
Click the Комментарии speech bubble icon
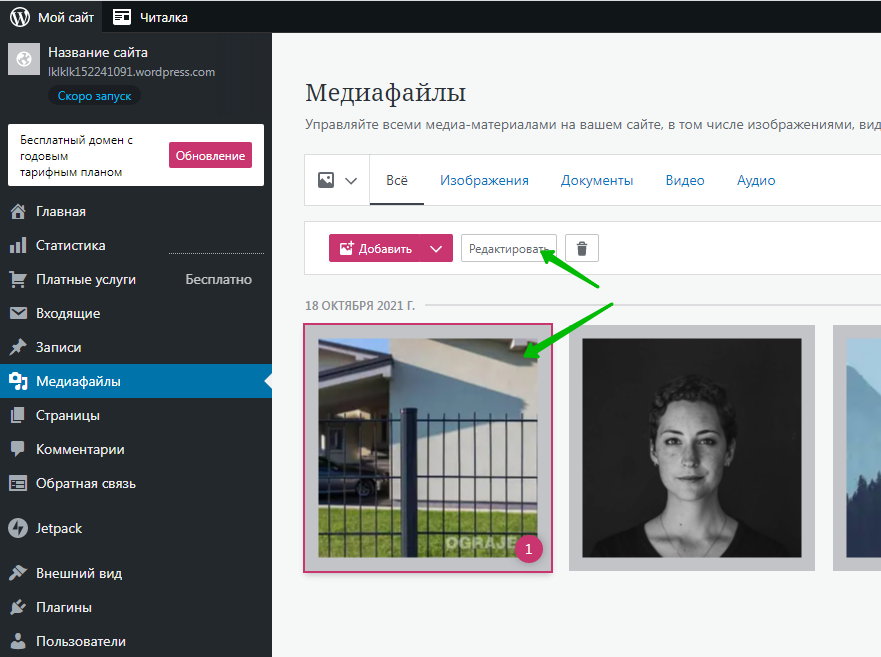point(18,448)
